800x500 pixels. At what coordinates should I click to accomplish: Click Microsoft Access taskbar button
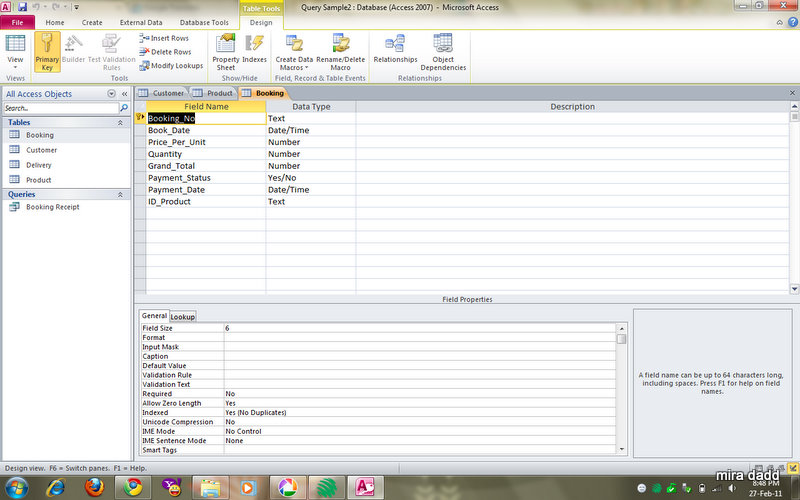click(365, 488)
